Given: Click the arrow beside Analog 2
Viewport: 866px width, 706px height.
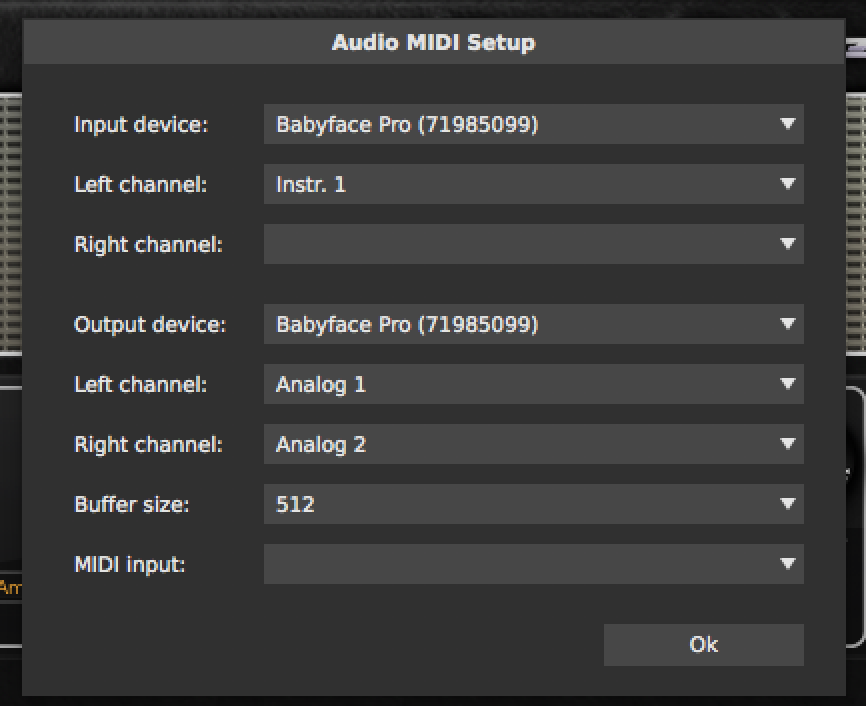Looking at the screenshot, I should pos(787,444).
